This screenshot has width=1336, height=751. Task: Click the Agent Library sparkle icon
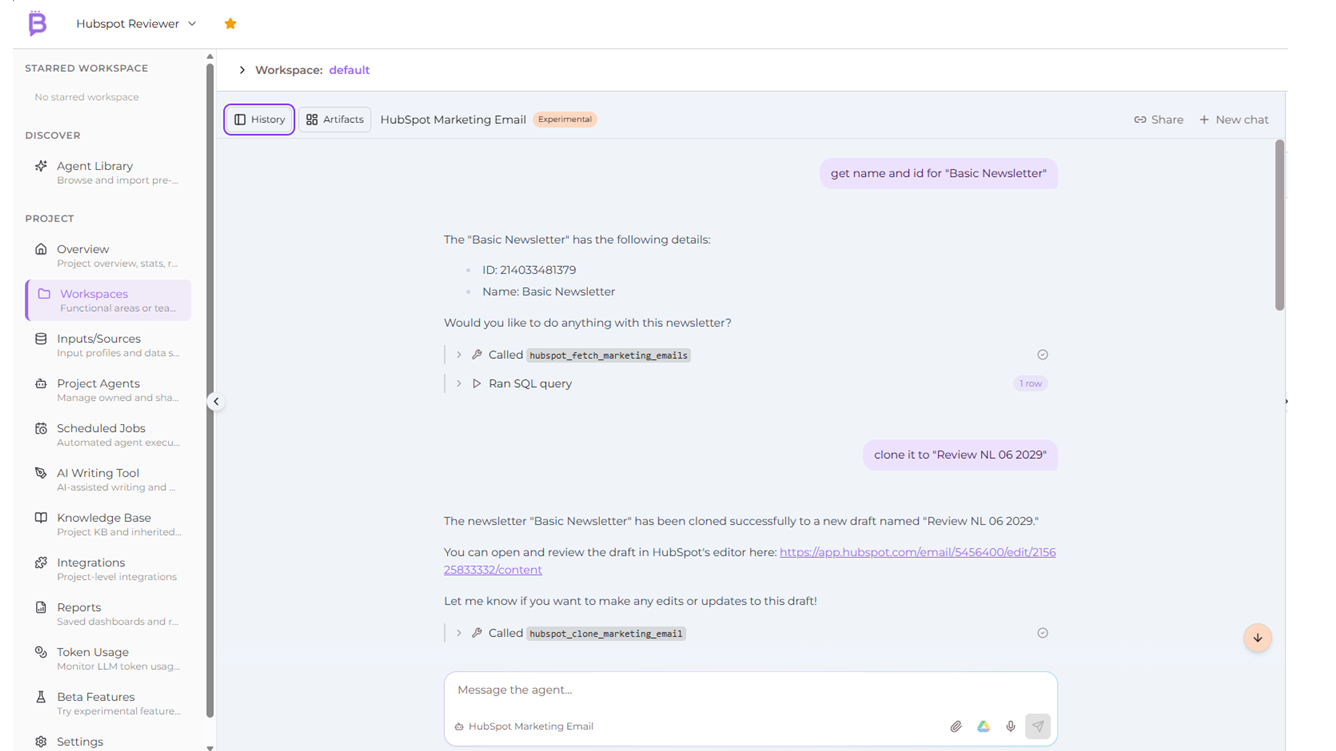(x=41, y=166)
